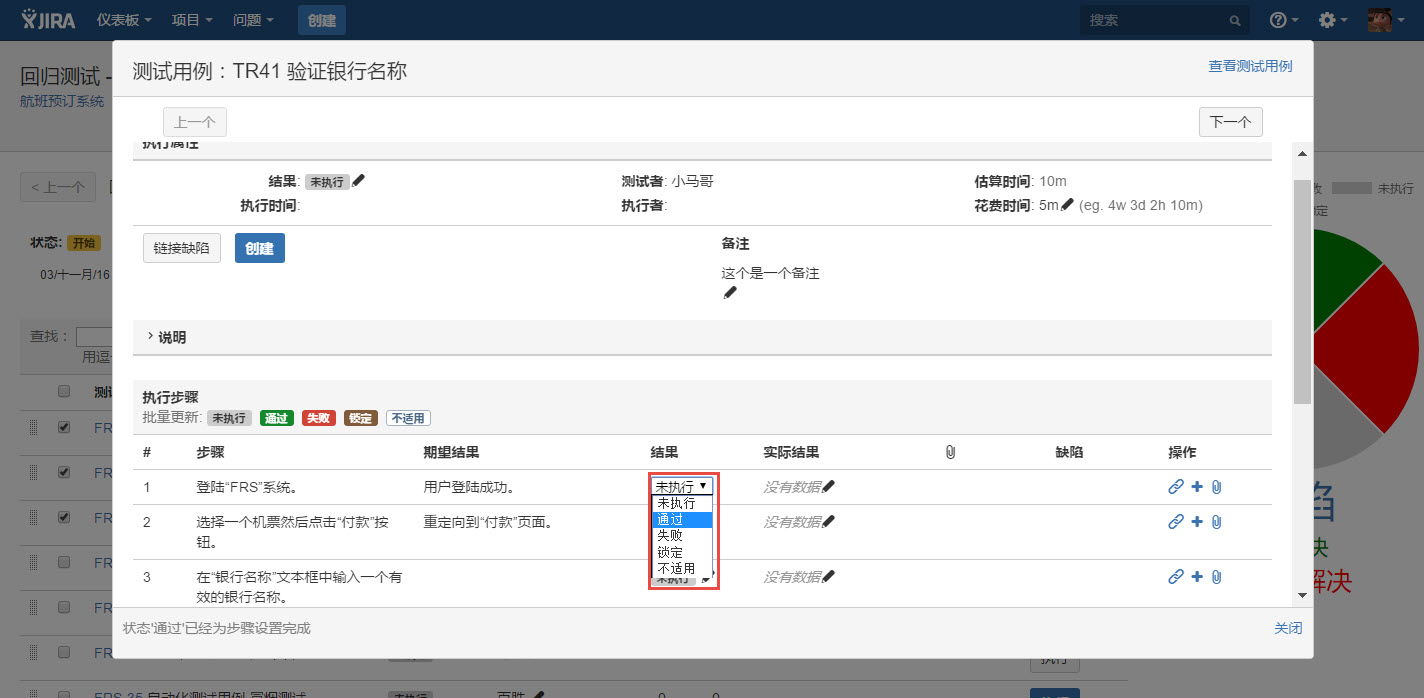Click attachment header icon in steps table
Image resolution: width=1424 pixels, height=698 pixels.
pos(950,452)
